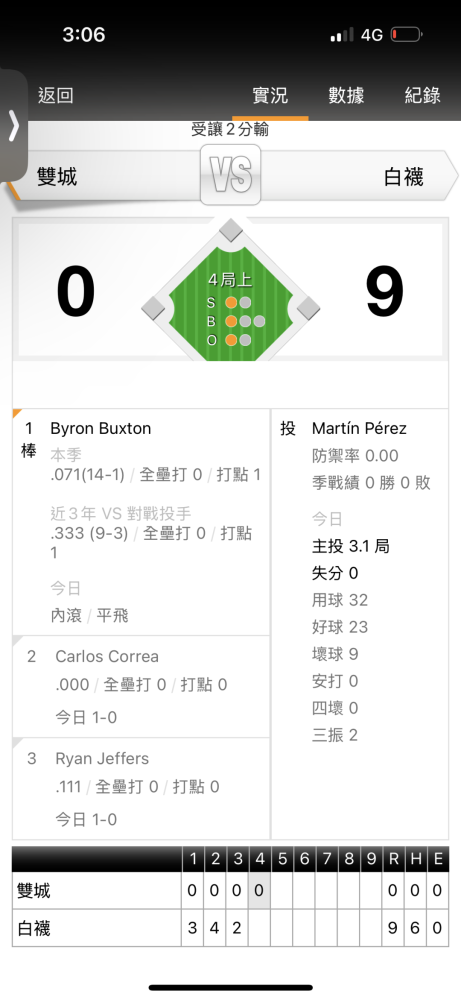461x1000 pixels.
Task: Tap first base on diamond
Action: [308, 308]
